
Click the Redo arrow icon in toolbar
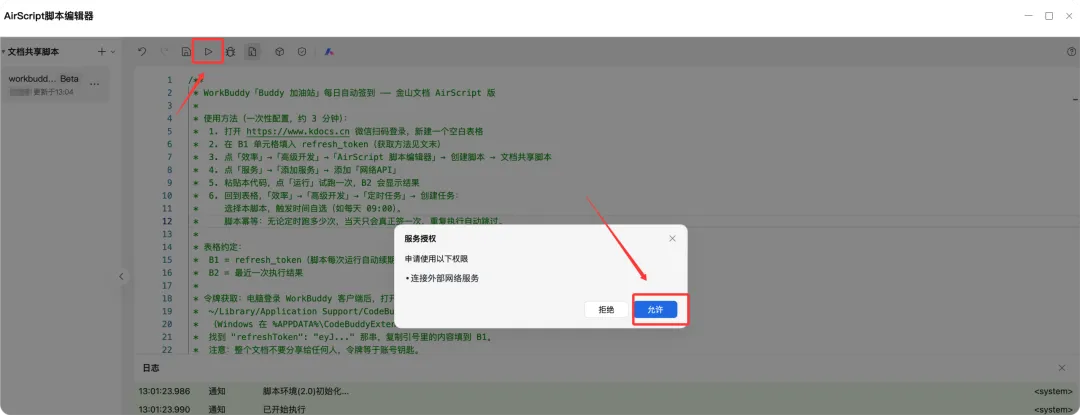164,51
